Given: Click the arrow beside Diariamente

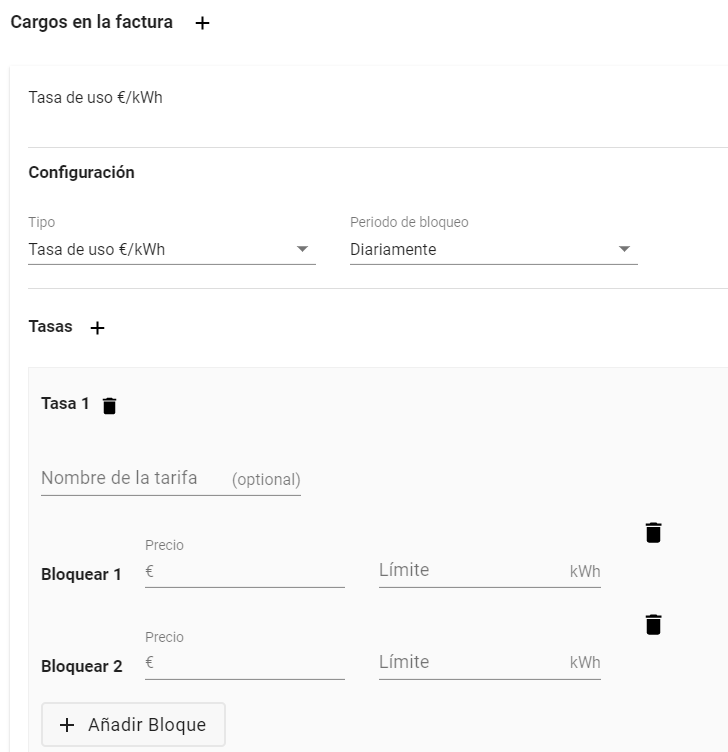Looking at the screenshot, I should pyautogui.click(x=624, y=249).
